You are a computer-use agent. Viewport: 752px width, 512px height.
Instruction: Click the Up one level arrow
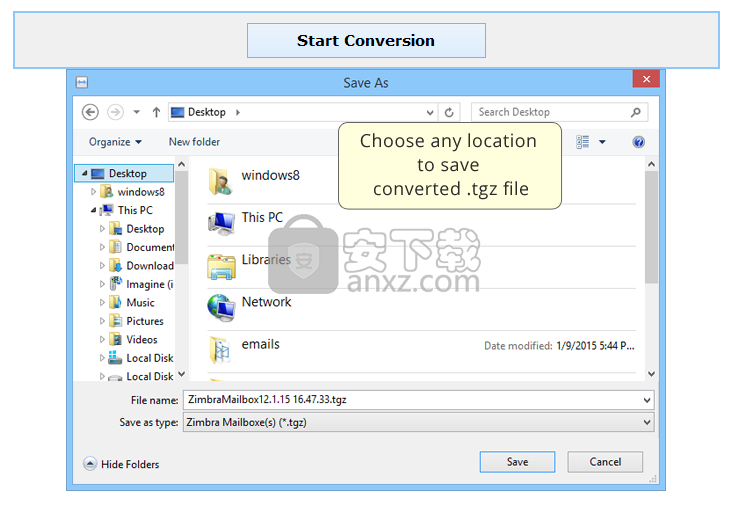pos(156,112)
